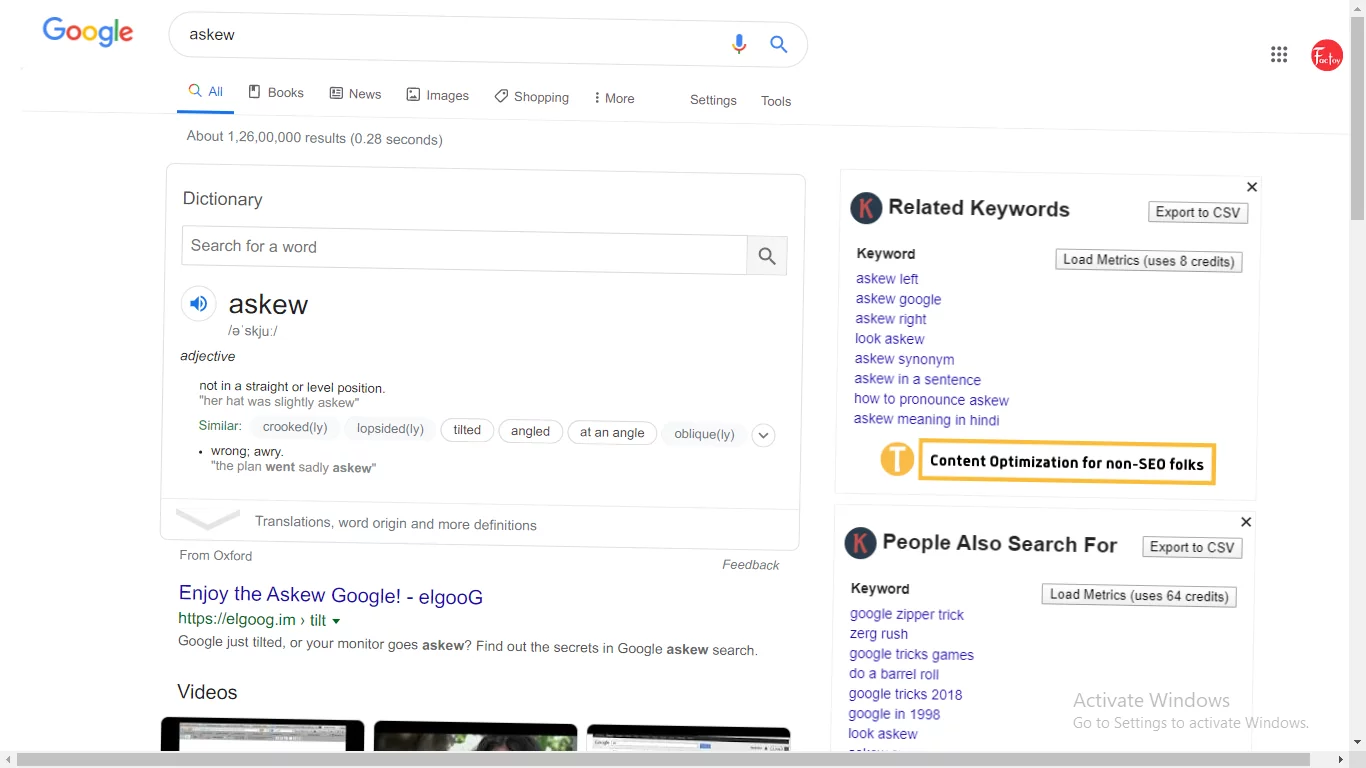Viewport: 1366px width, 768px height.
Task: Play the askew pronunciation audio
Action: click(x=199, y=303)
